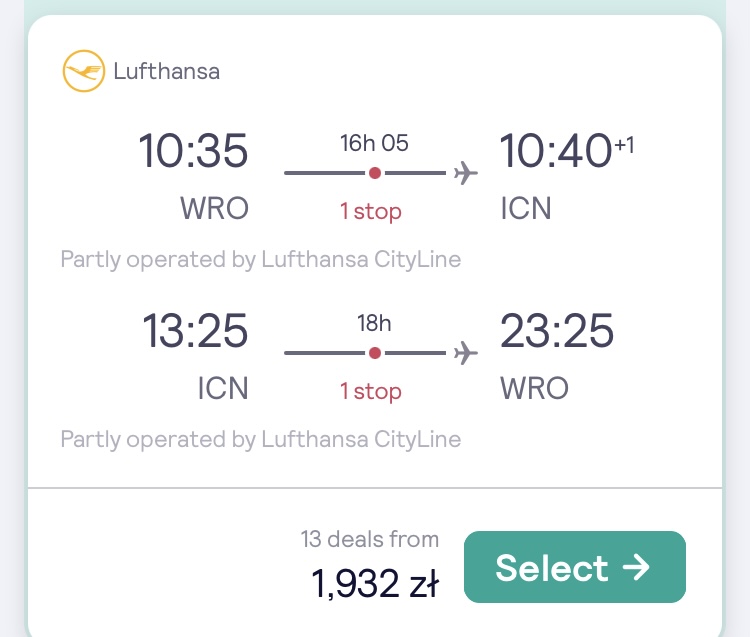The width and height of the screenshot is (750, 637).
Task: Click the ICN destination airport code outbound
Action: 526,209
